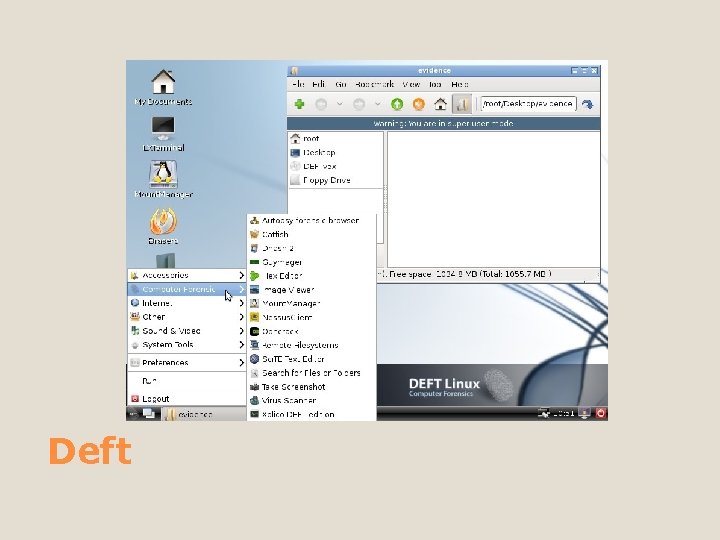
Task: Click the green plus new tab icon
Action: coord(299,104)
